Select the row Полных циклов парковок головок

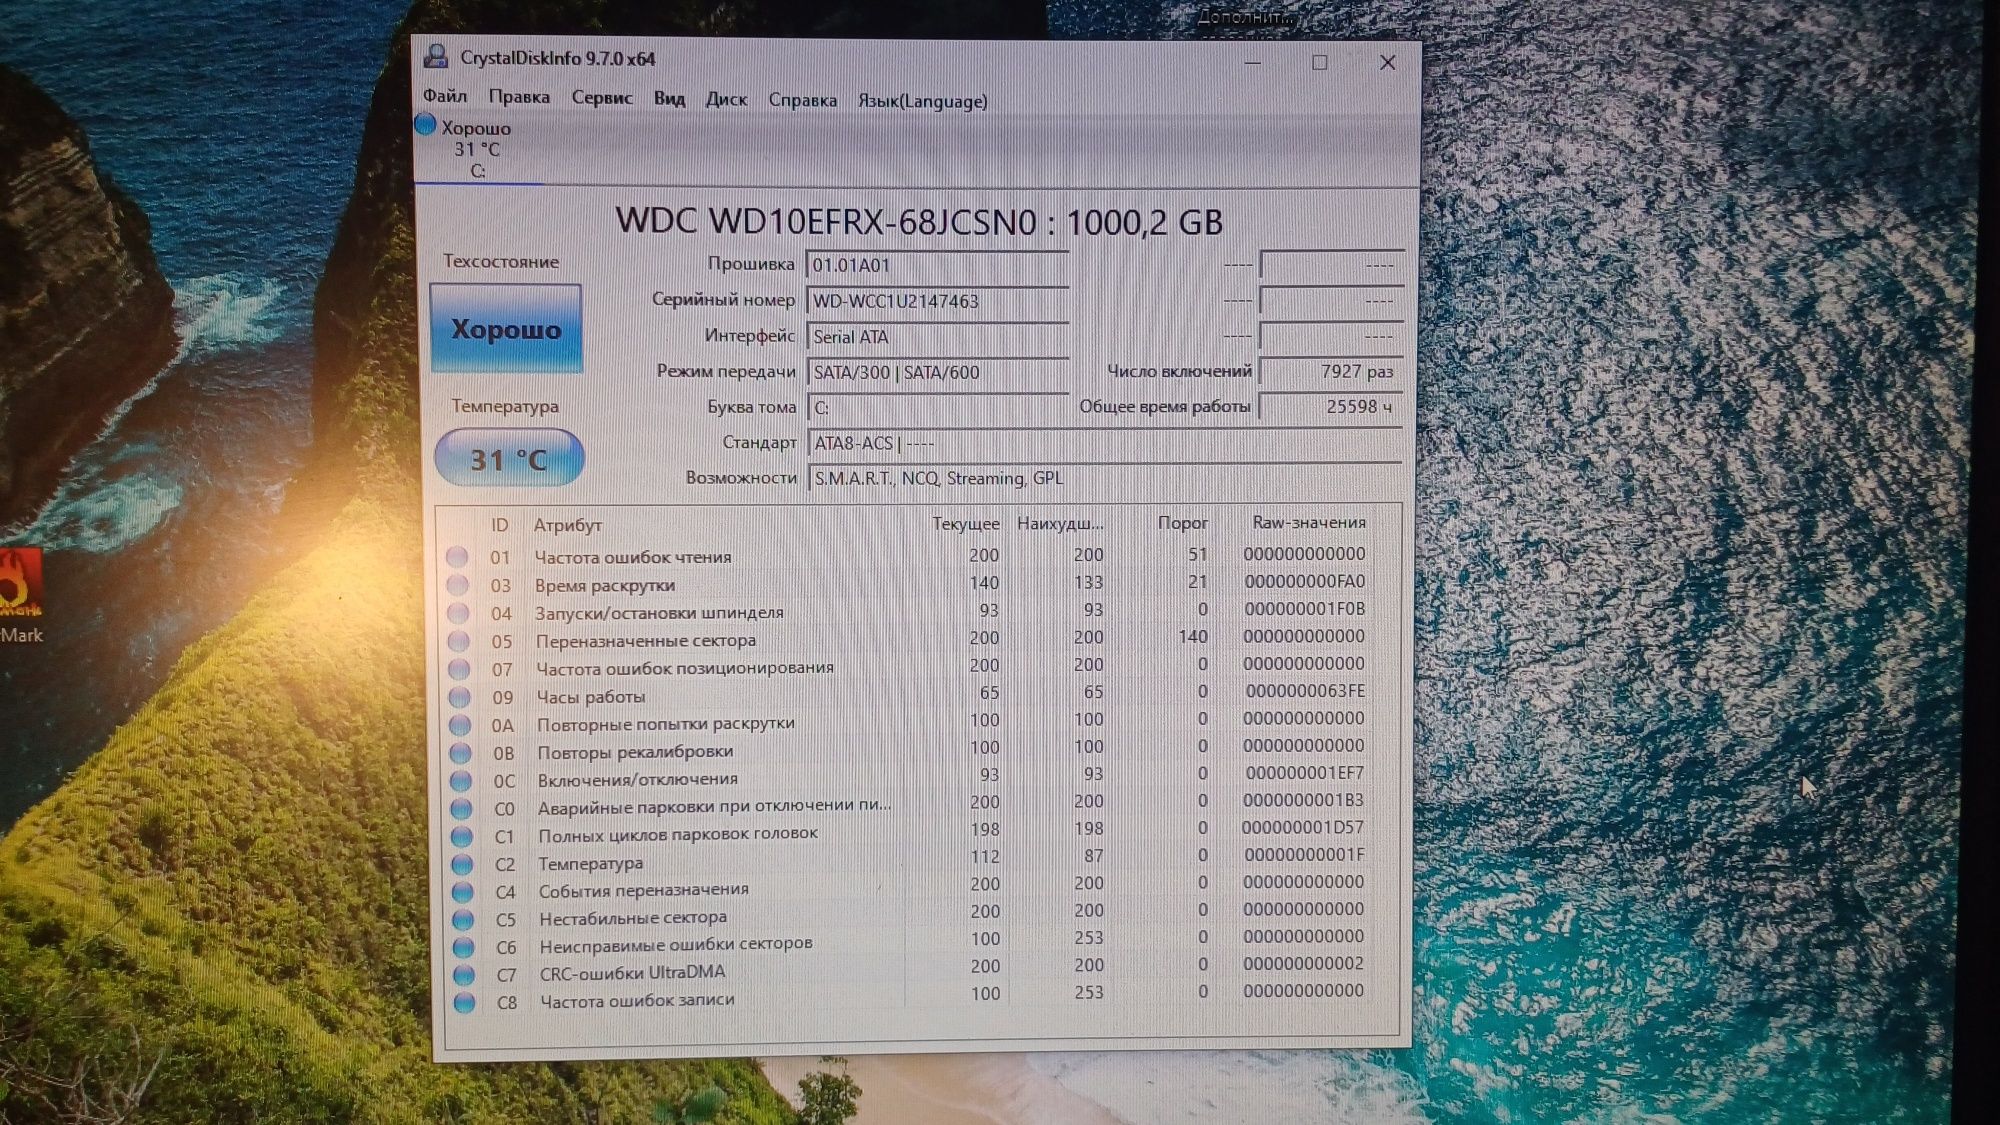point(905,832)
